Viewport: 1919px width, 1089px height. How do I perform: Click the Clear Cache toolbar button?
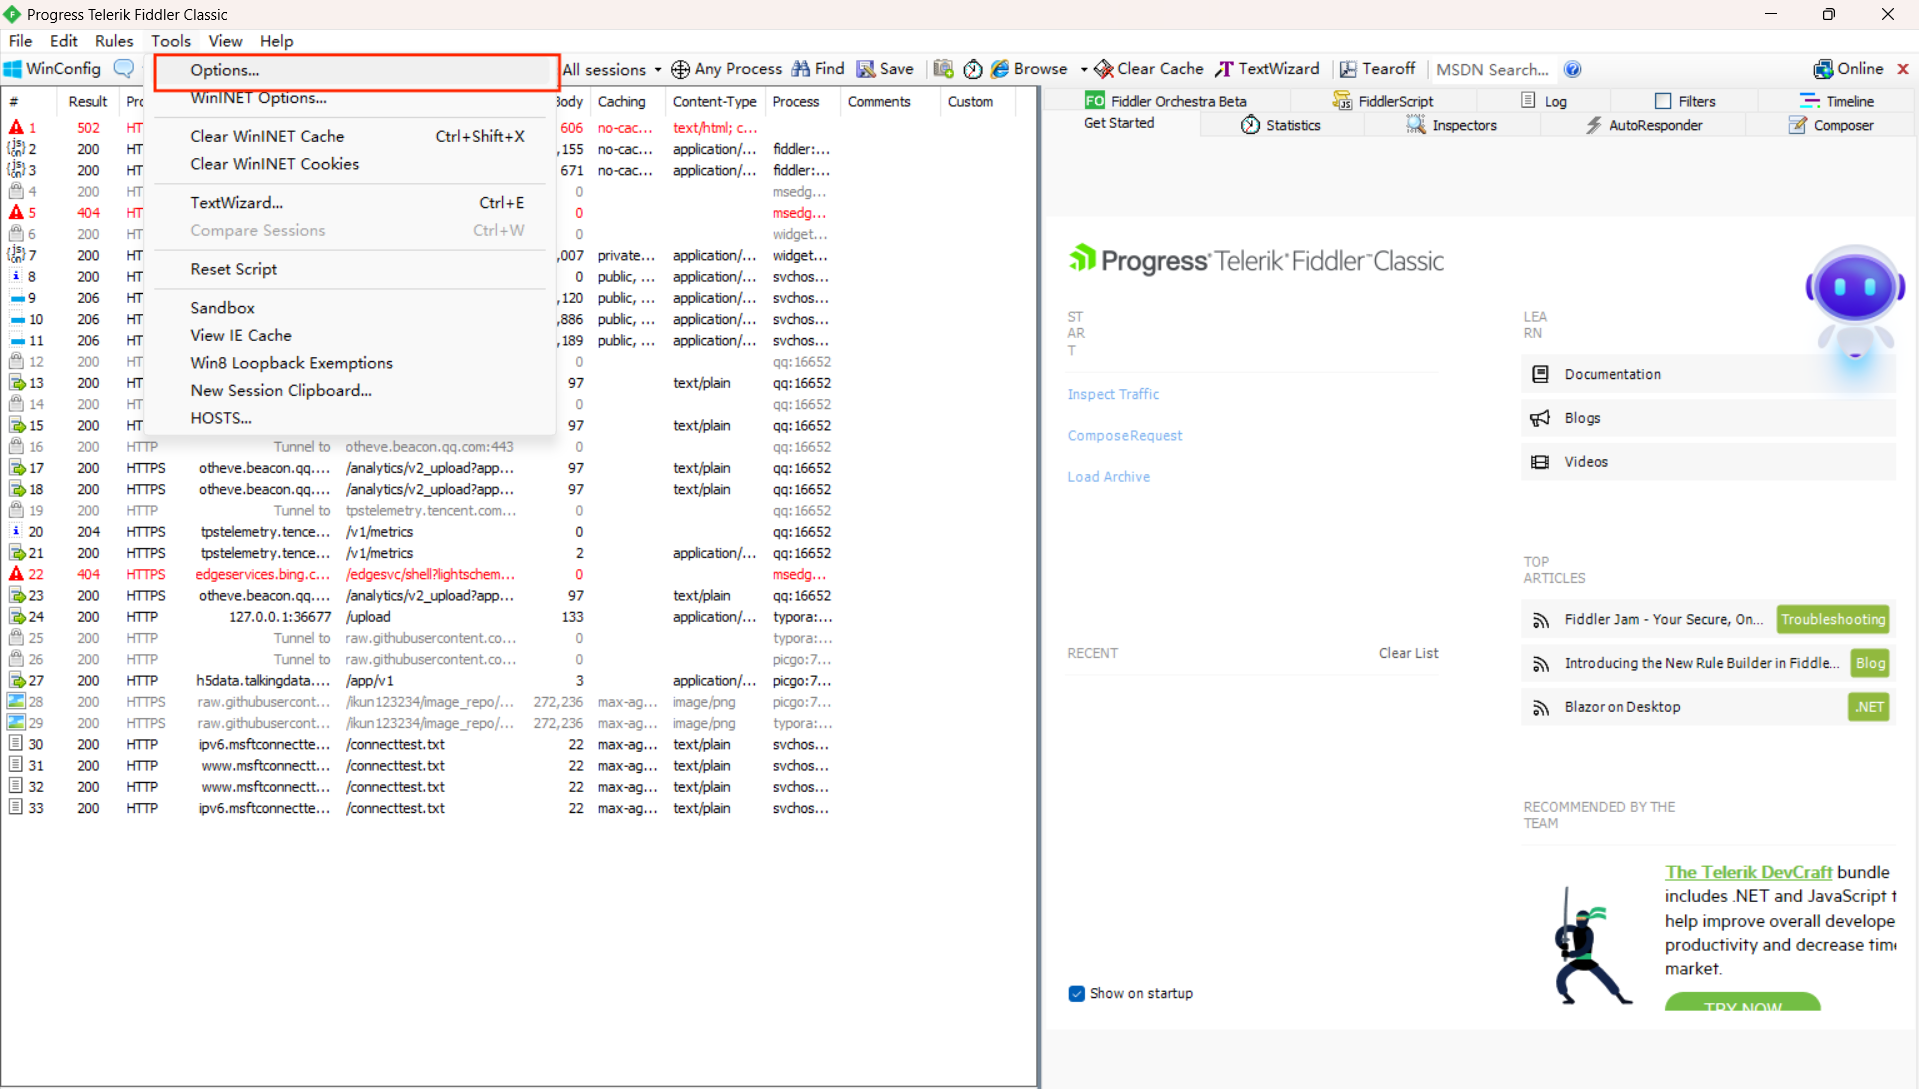click(1149, 69)
